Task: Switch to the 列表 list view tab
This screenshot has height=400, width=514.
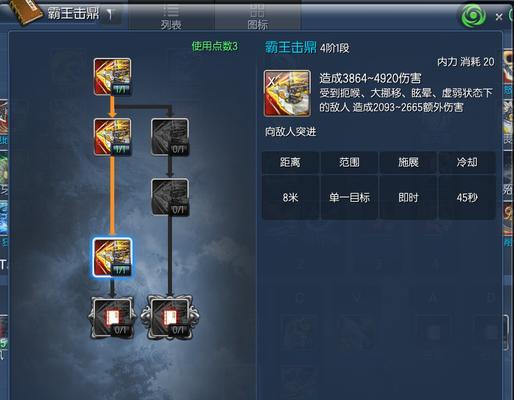Action: pos(171,16)
